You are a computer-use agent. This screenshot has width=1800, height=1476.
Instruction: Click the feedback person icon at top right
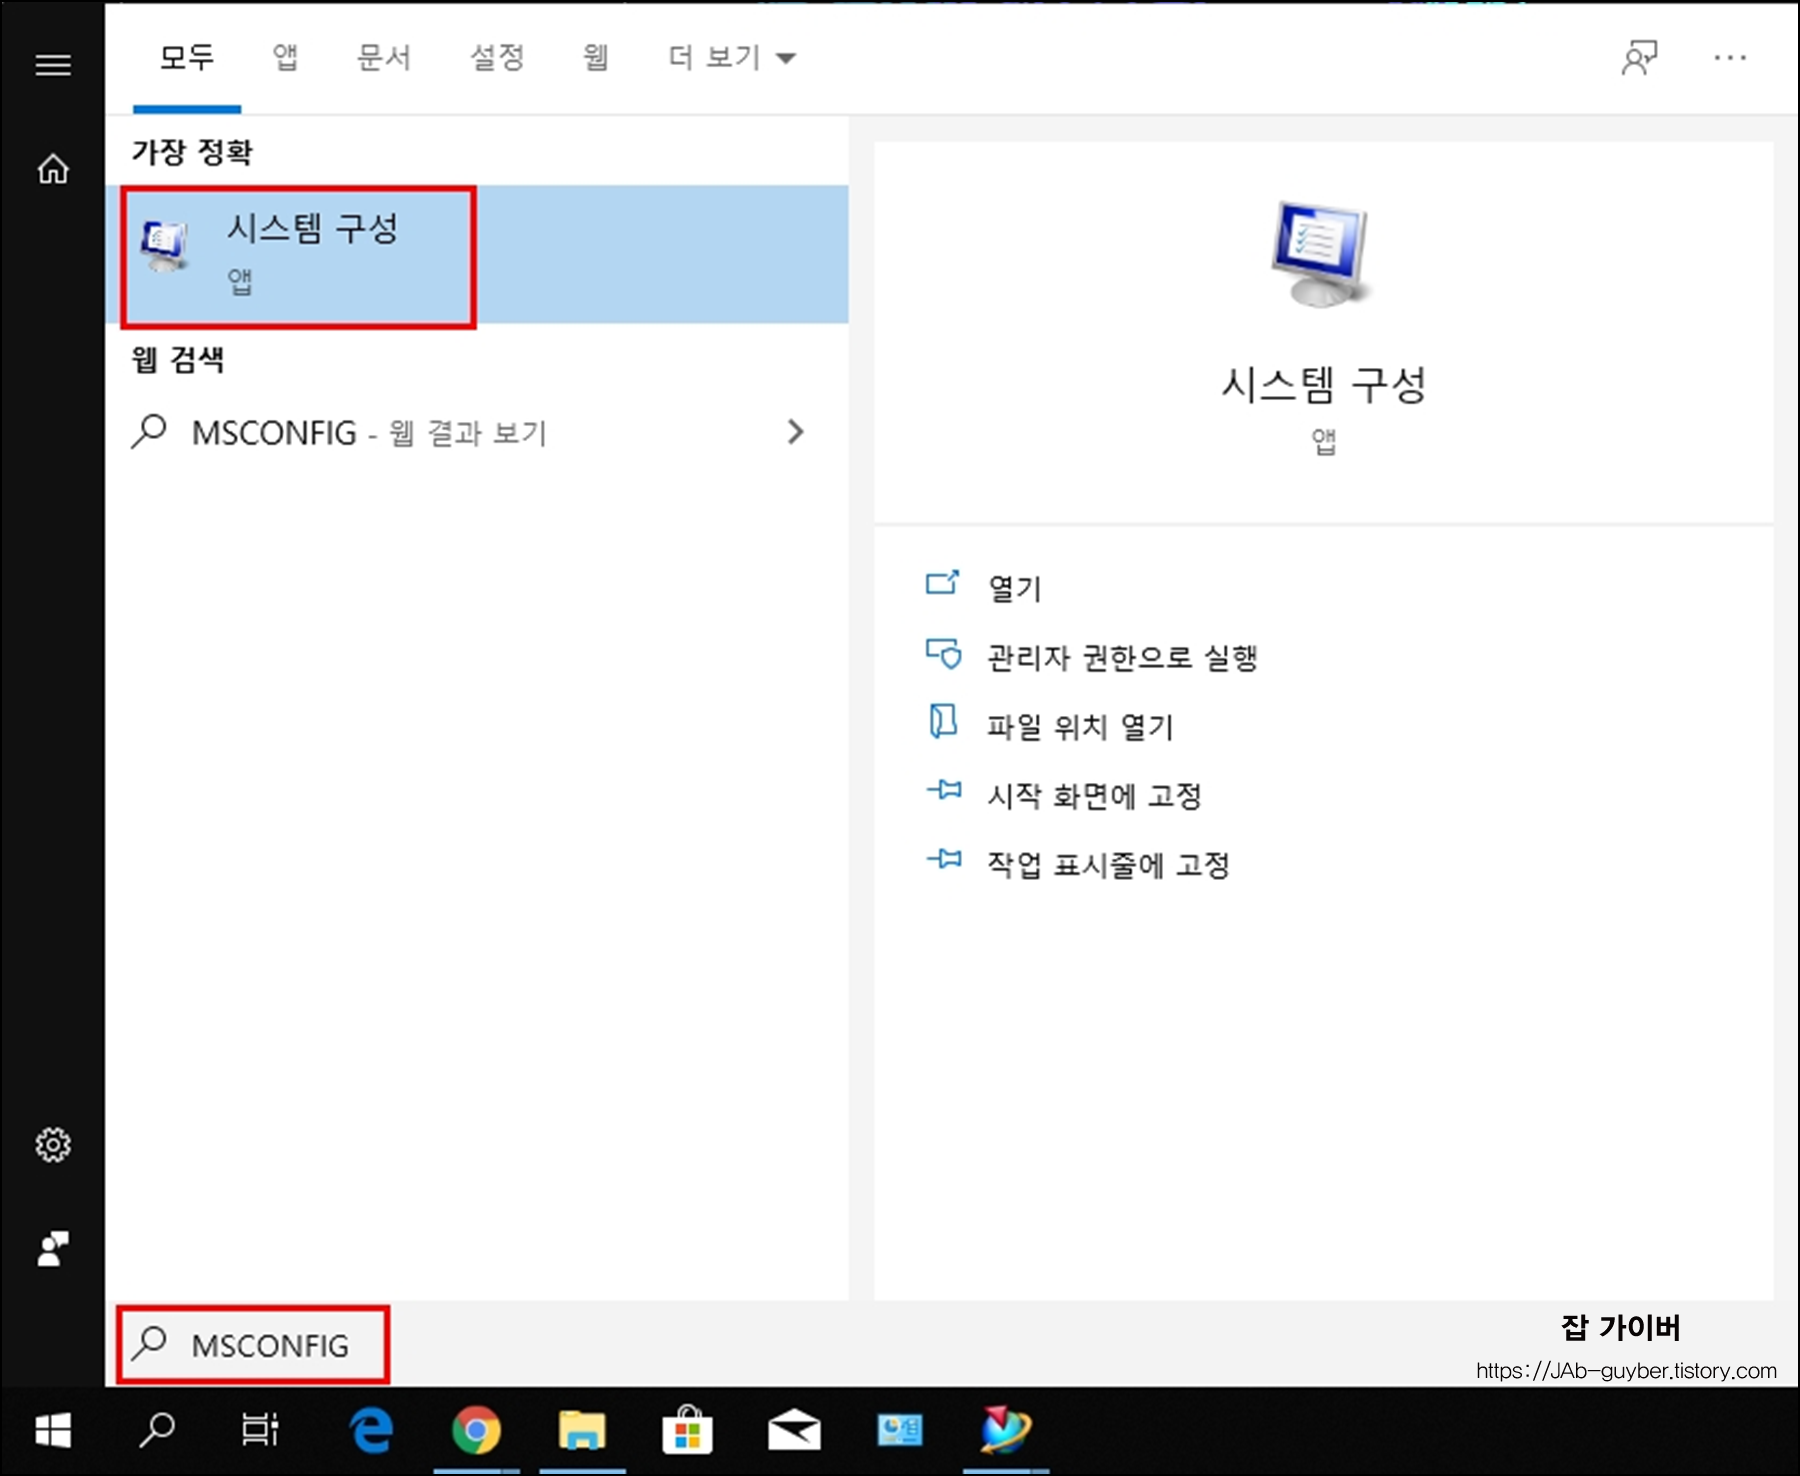1639,58
